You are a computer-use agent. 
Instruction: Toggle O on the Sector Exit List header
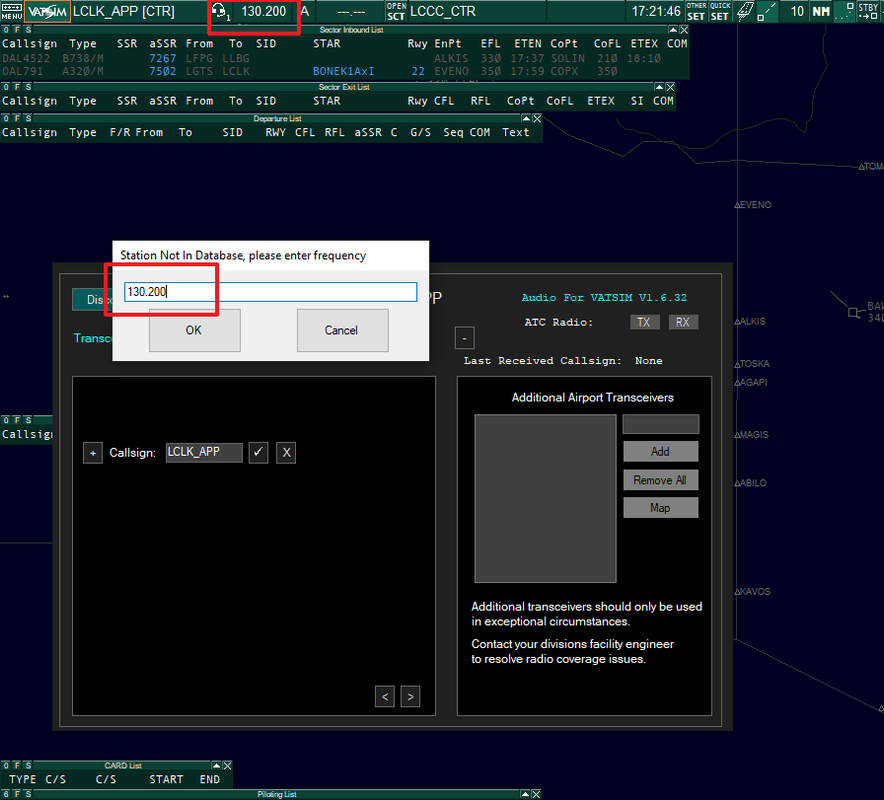pos(6,87)
